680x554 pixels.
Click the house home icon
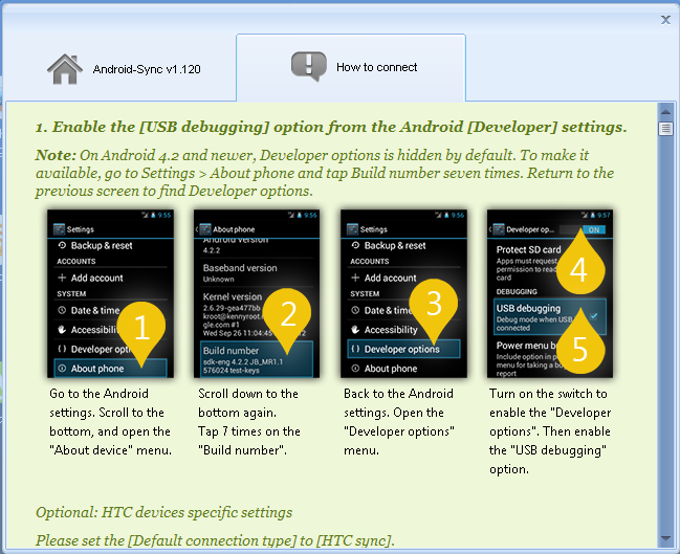pyautogui.click(x=65, y=69)
